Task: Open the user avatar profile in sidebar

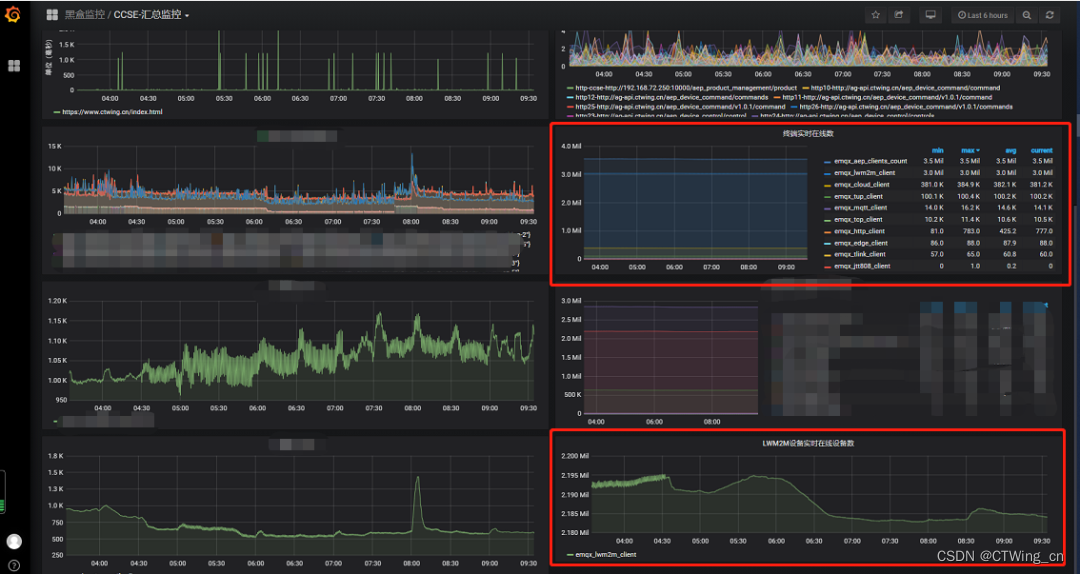Action: [x=14, y=542]
